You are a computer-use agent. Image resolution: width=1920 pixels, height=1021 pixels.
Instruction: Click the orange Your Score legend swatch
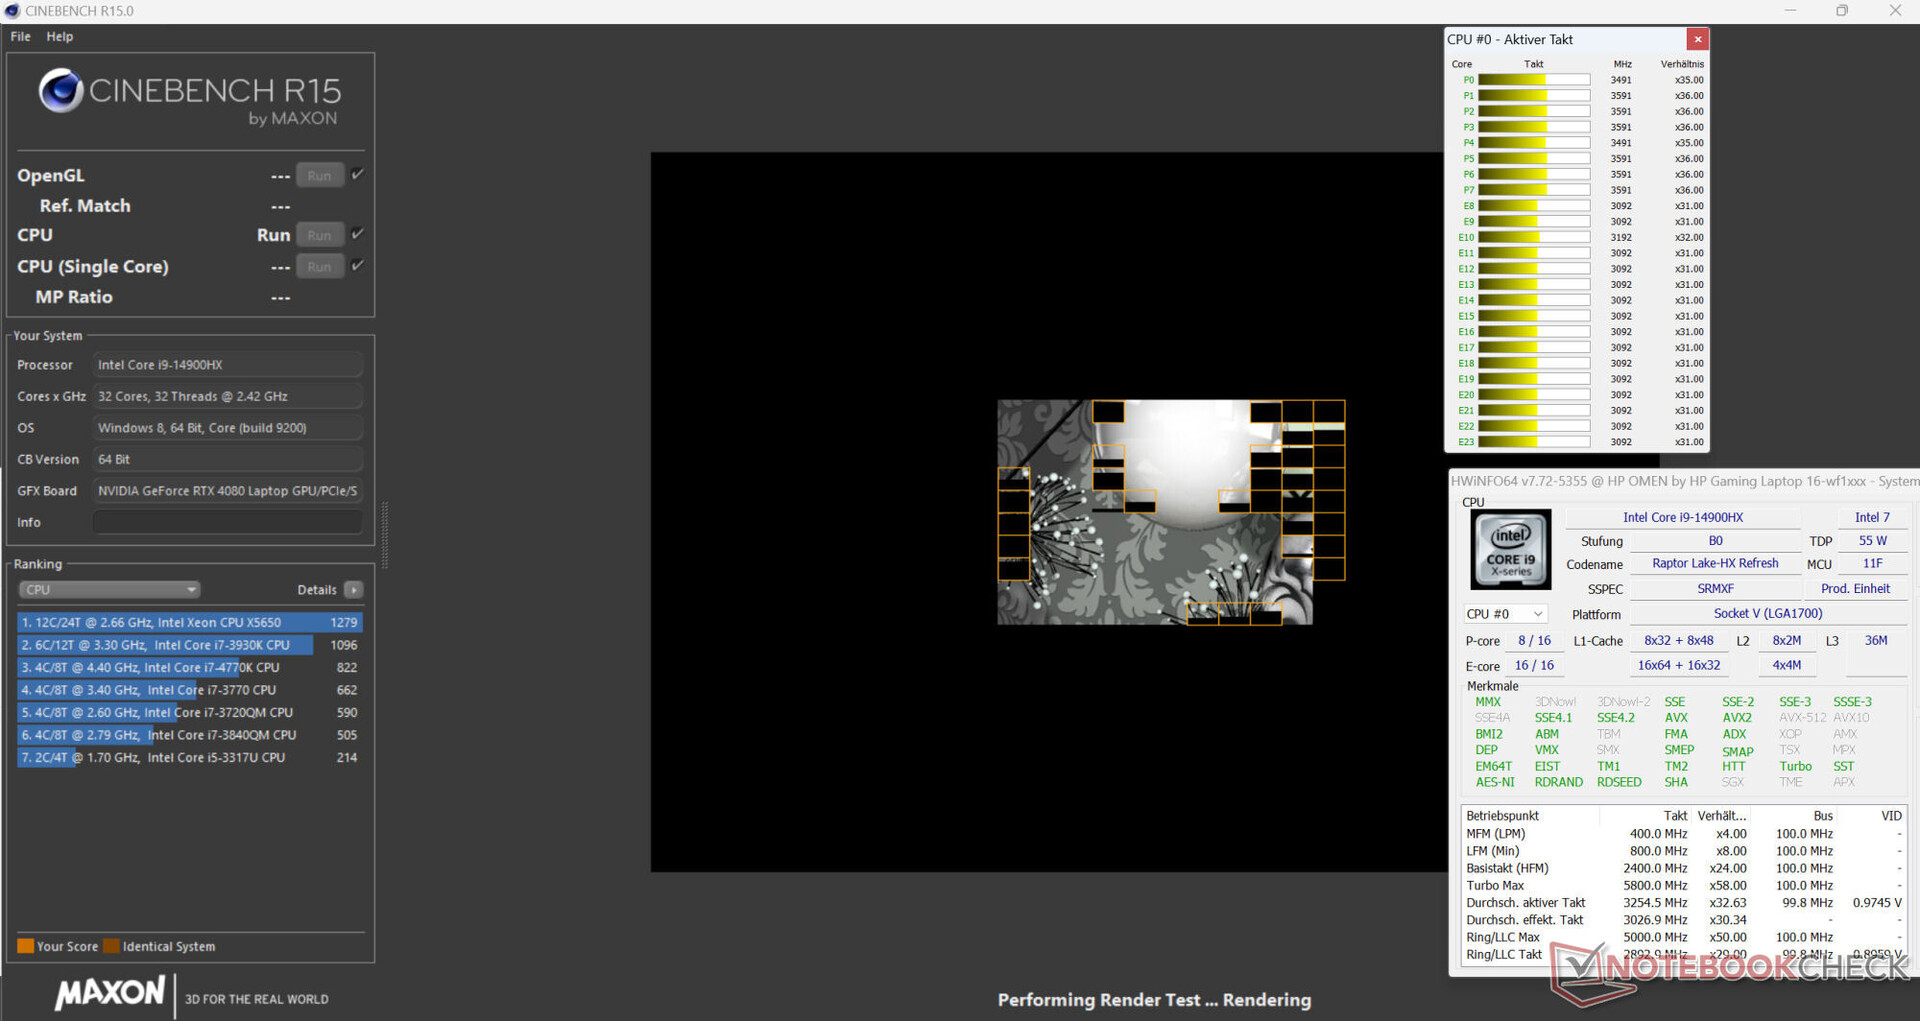26,946
